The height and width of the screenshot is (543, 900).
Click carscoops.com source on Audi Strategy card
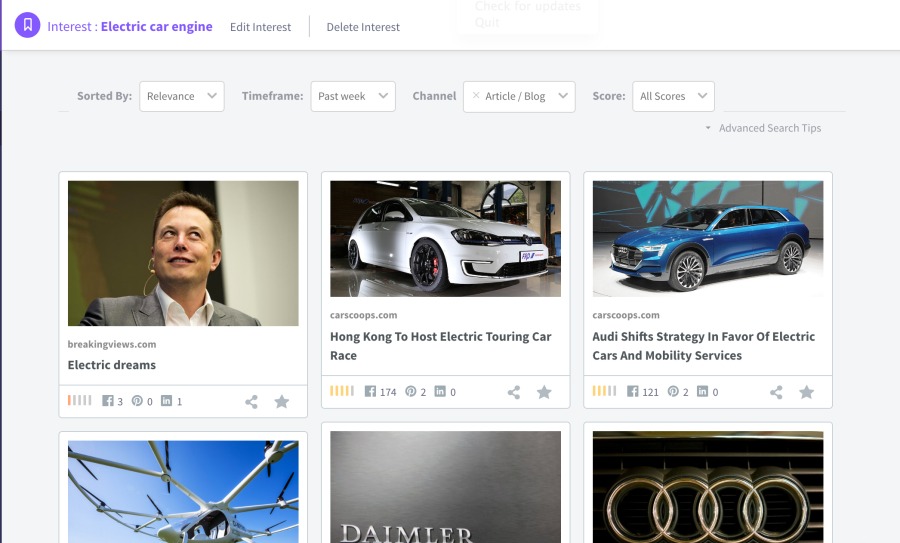[x=626, y=315]
